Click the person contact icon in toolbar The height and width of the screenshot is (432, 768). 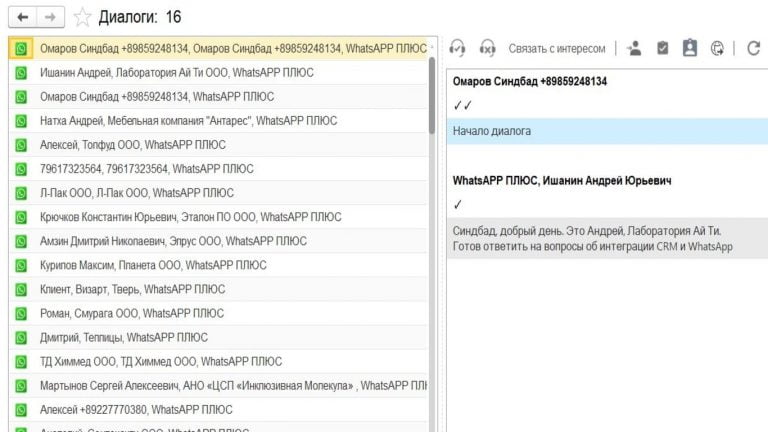coord(634,48)
